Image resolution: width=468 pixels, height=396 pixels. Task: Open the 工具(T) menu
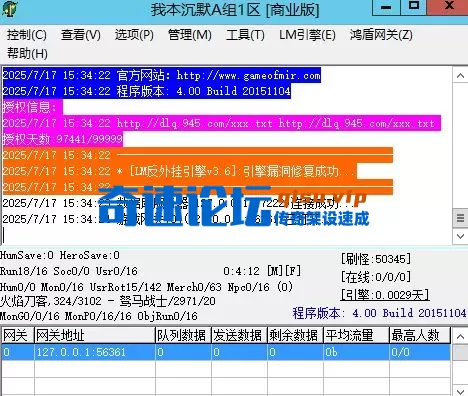click(245, 35)
